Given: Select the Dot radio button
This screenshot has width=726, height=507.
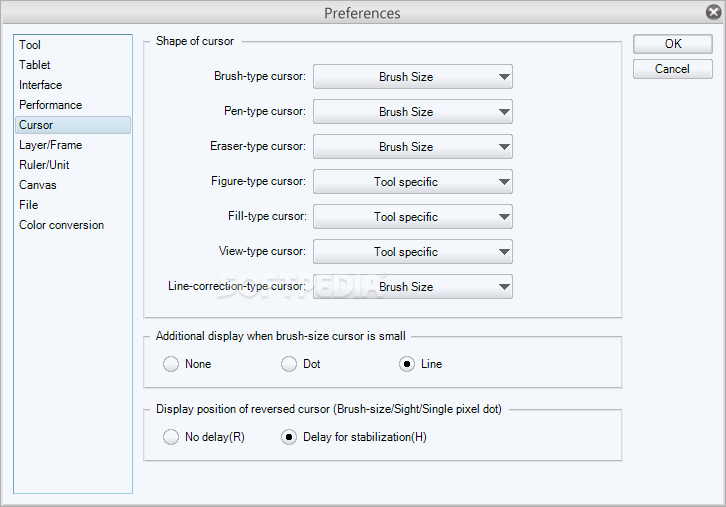Looking at the screenshot, I should 289,364.
